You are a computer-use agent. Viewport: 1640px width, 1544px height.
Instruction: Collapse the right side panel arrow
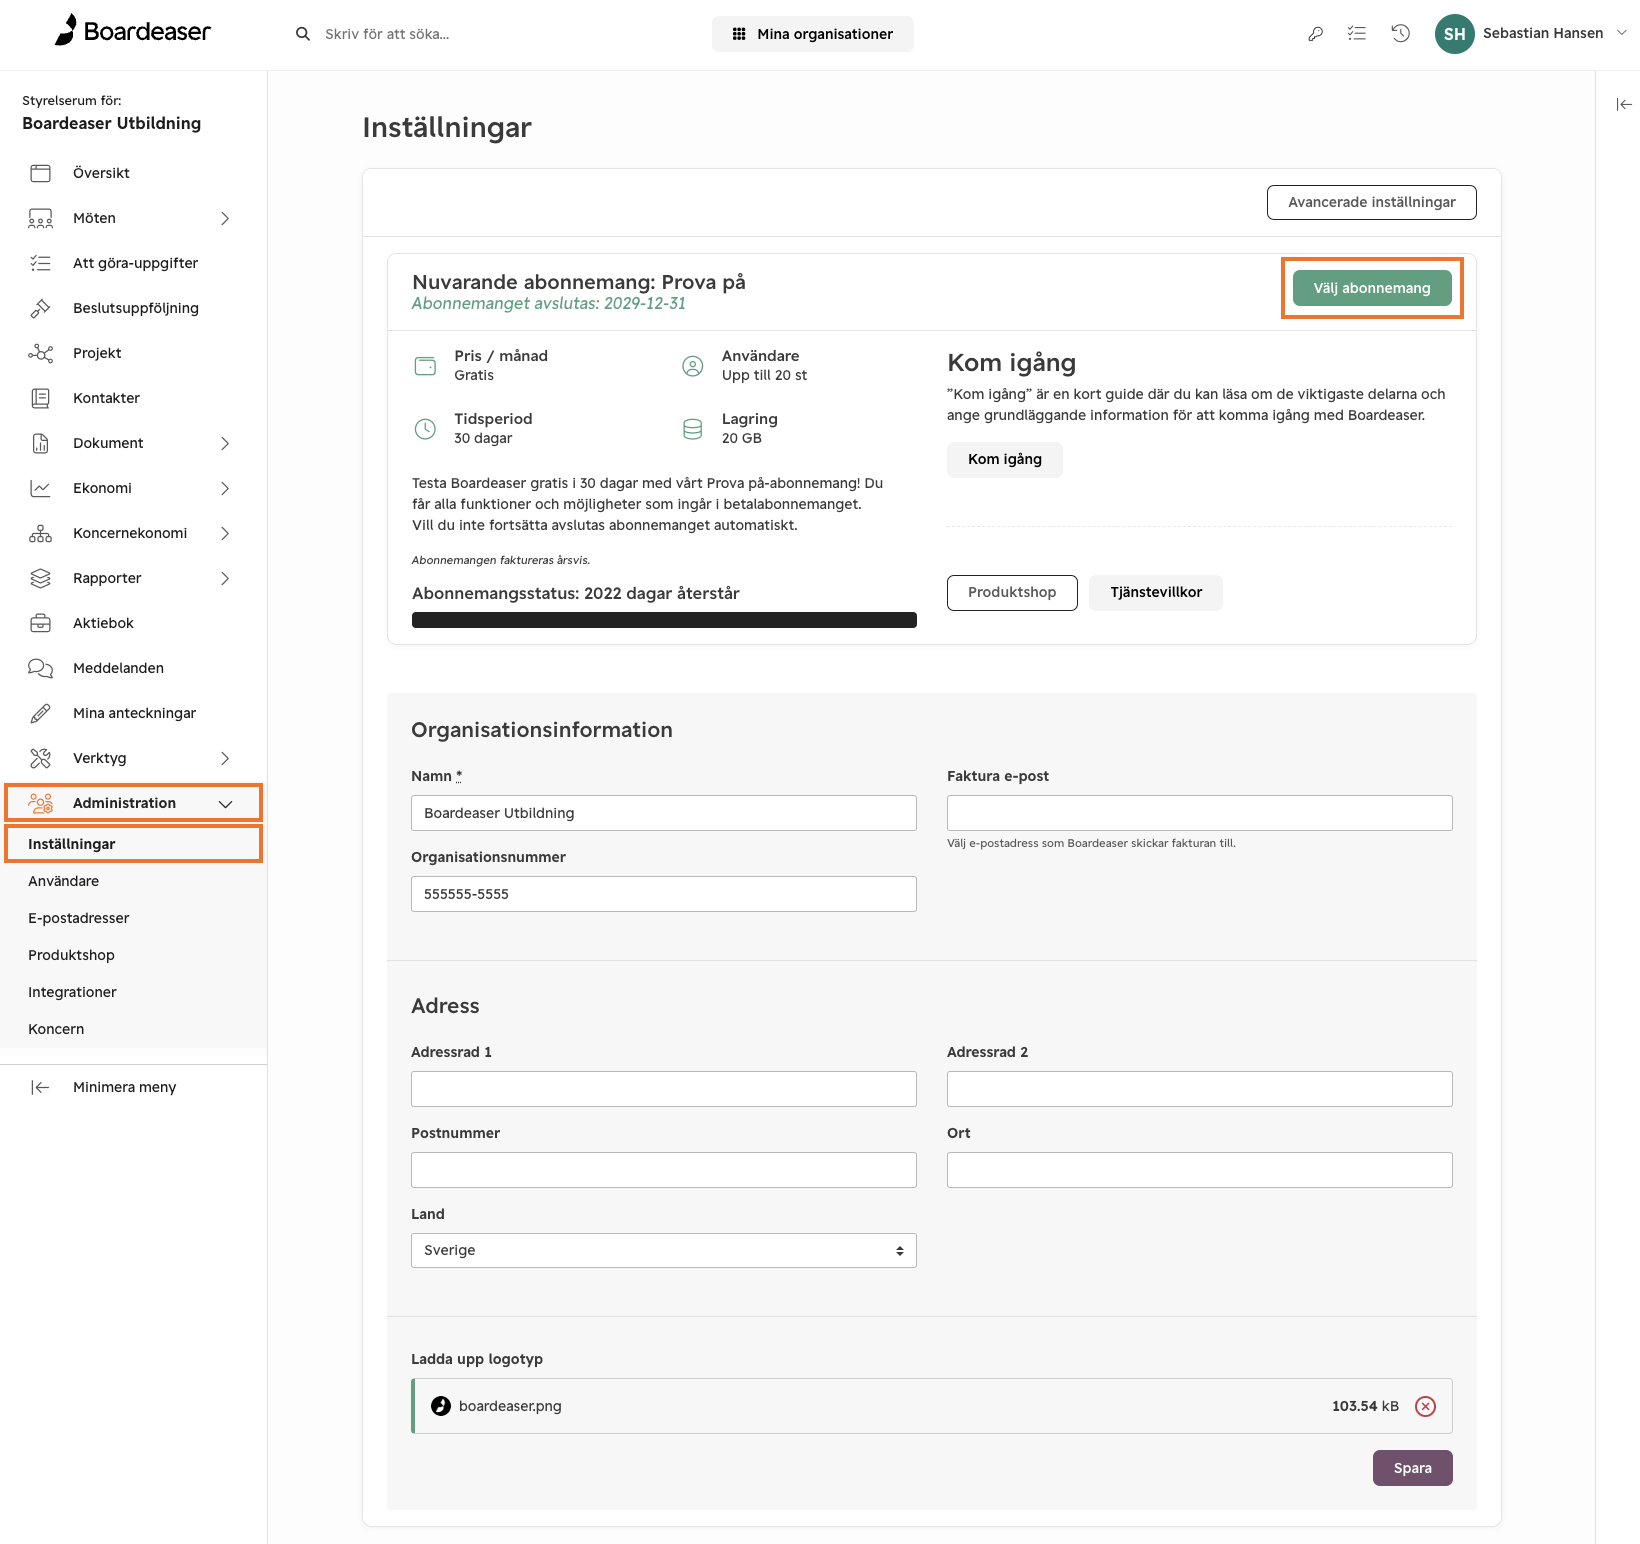pos(1624,104)
